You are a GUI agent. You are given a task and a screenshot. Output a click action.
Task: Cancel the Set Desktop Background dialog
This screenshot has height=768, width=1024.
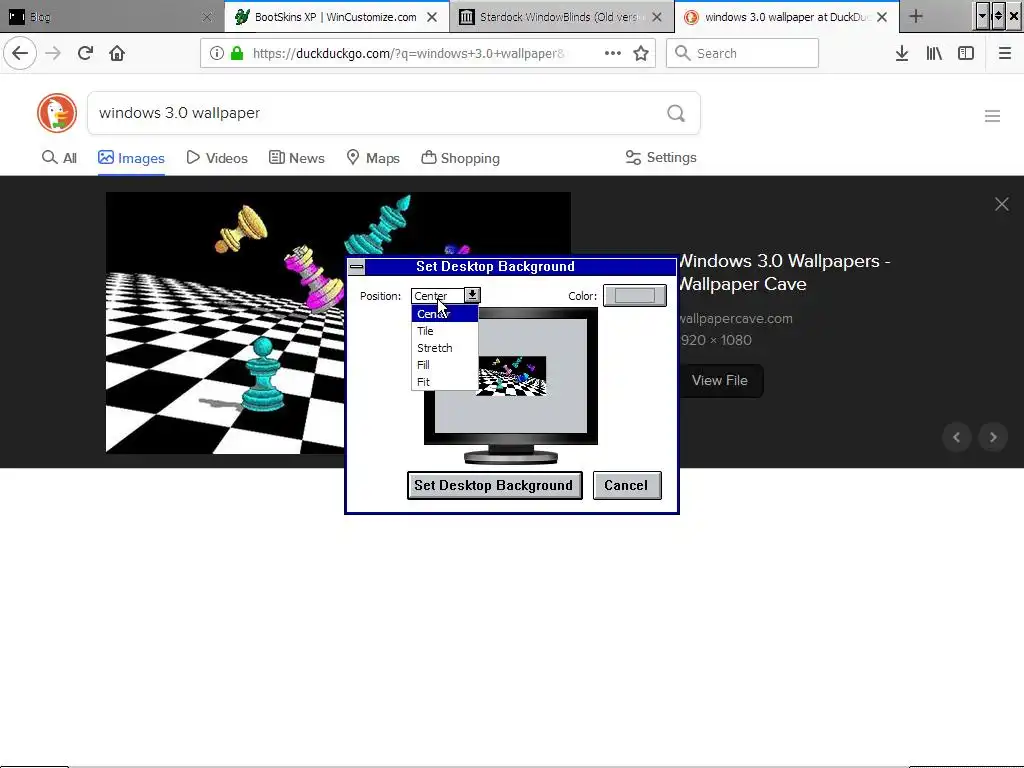[x=627, y=485]
